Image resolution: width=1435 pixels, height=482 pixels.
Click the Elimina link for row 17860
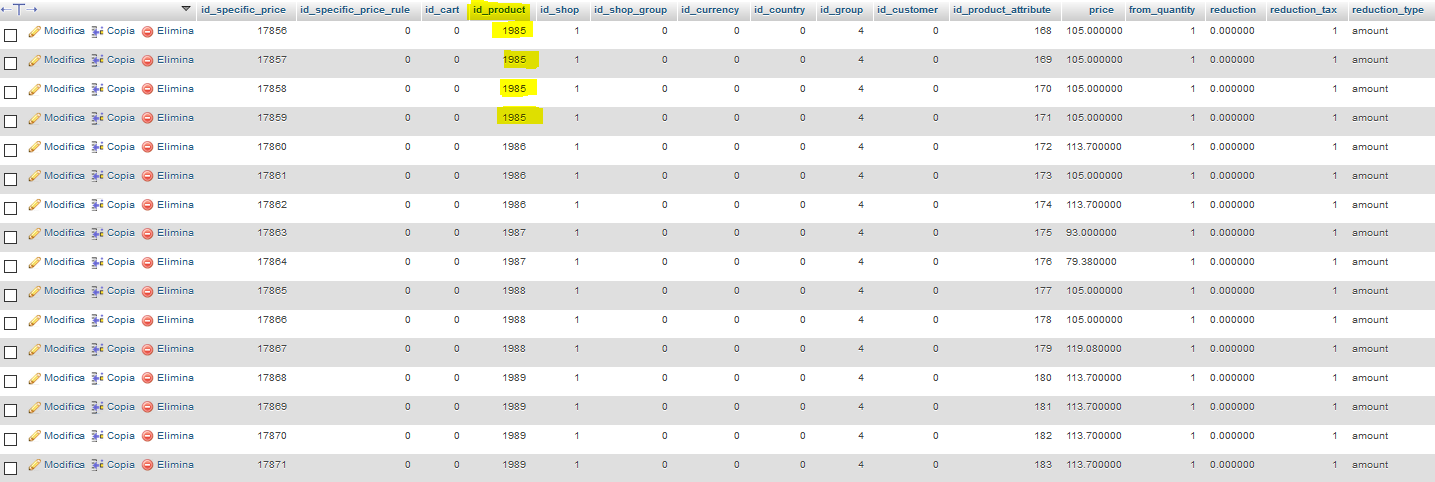click(x=175, y=147)
